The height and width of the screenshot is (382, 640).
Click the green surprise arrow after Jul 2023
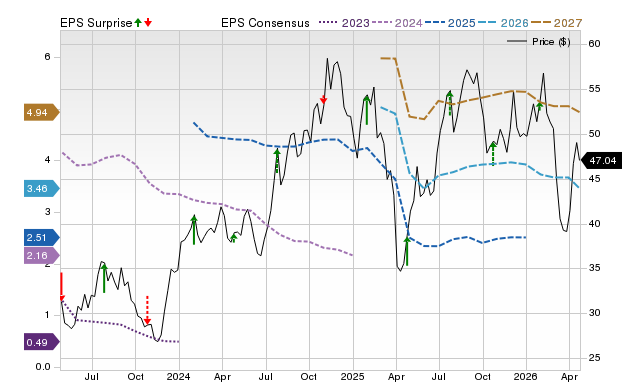pyautogui.click(x=104, y=278)
